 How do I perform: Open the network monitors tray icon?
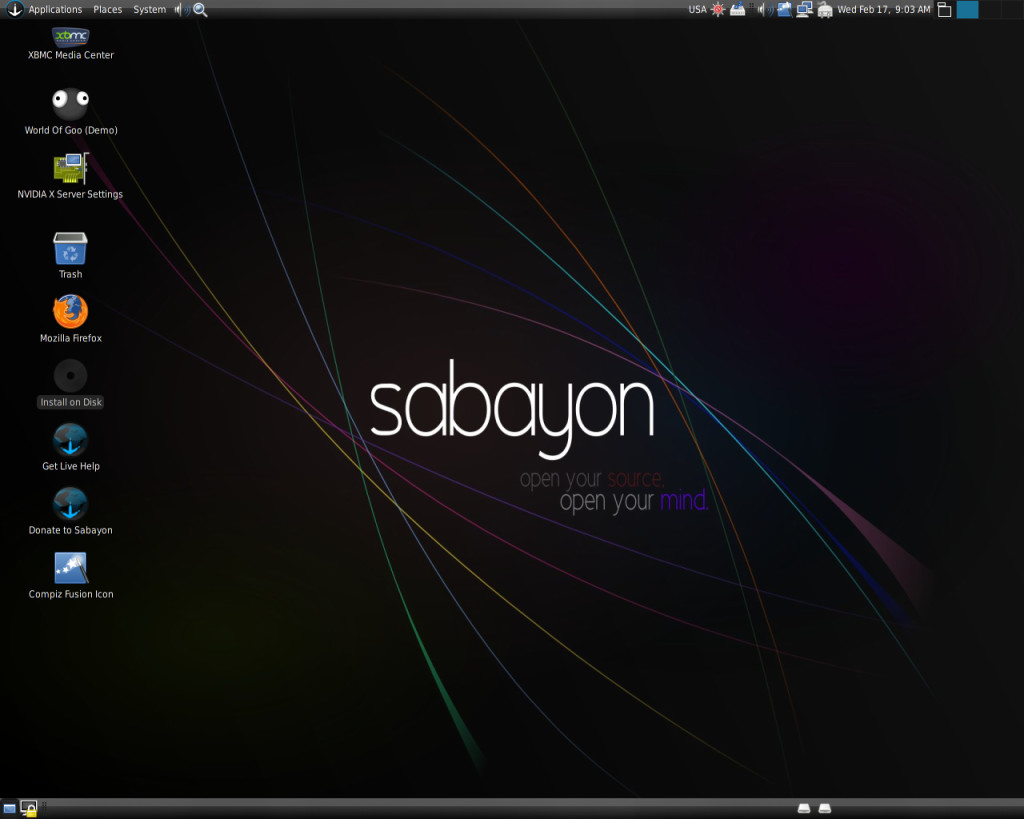click(804, 10)
